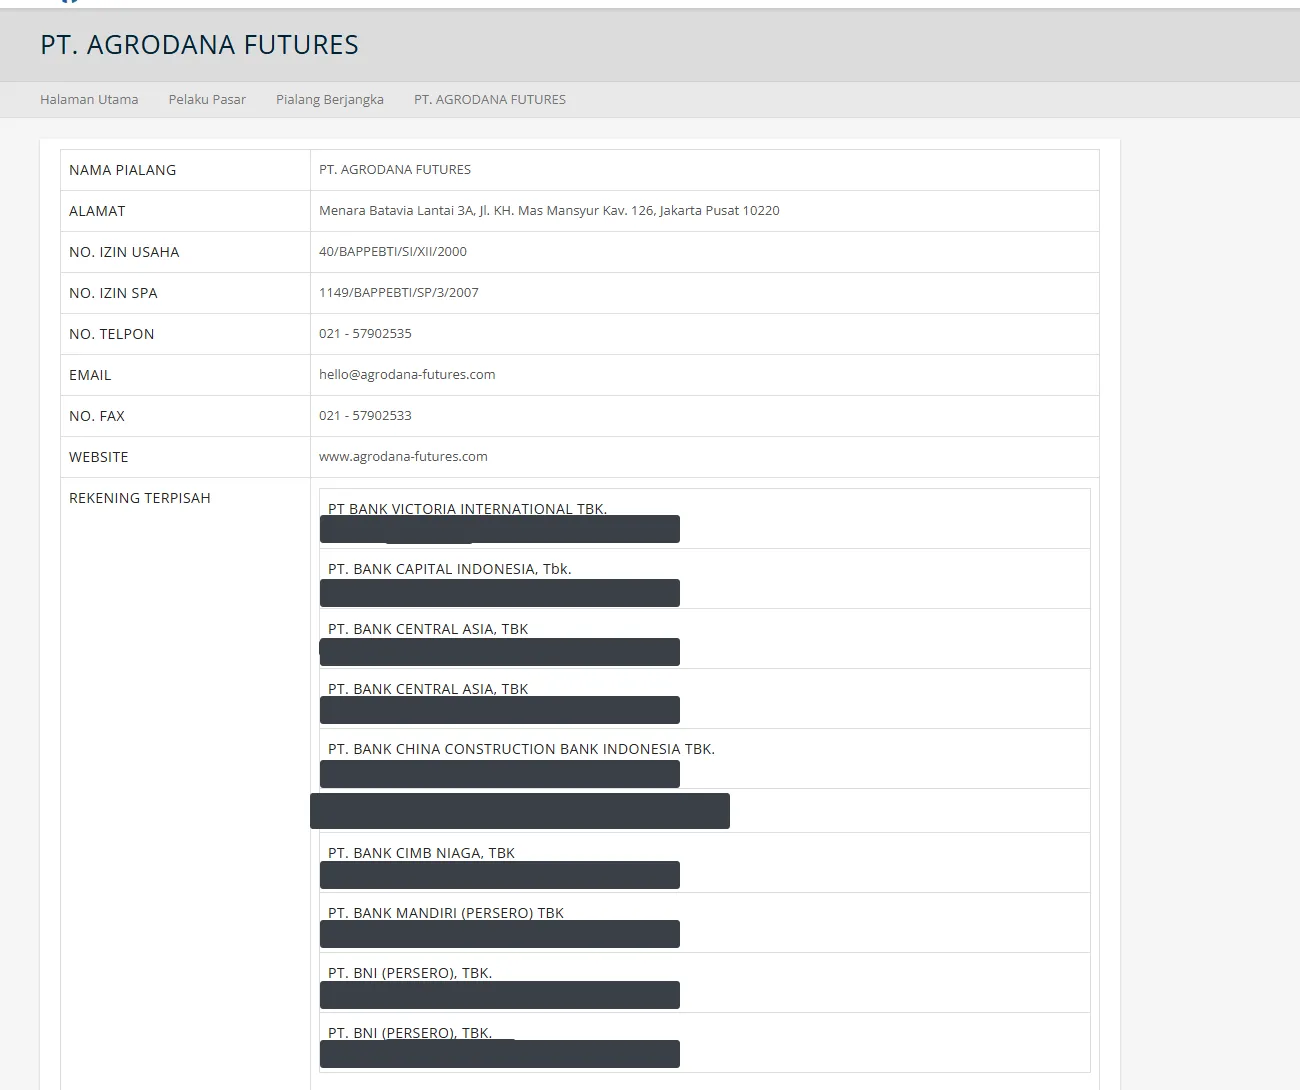Image resolution: width=1300 pixels, height=1090 pixels.
Task: Click phone number 021 - 57902535
Action: [365, 334]
